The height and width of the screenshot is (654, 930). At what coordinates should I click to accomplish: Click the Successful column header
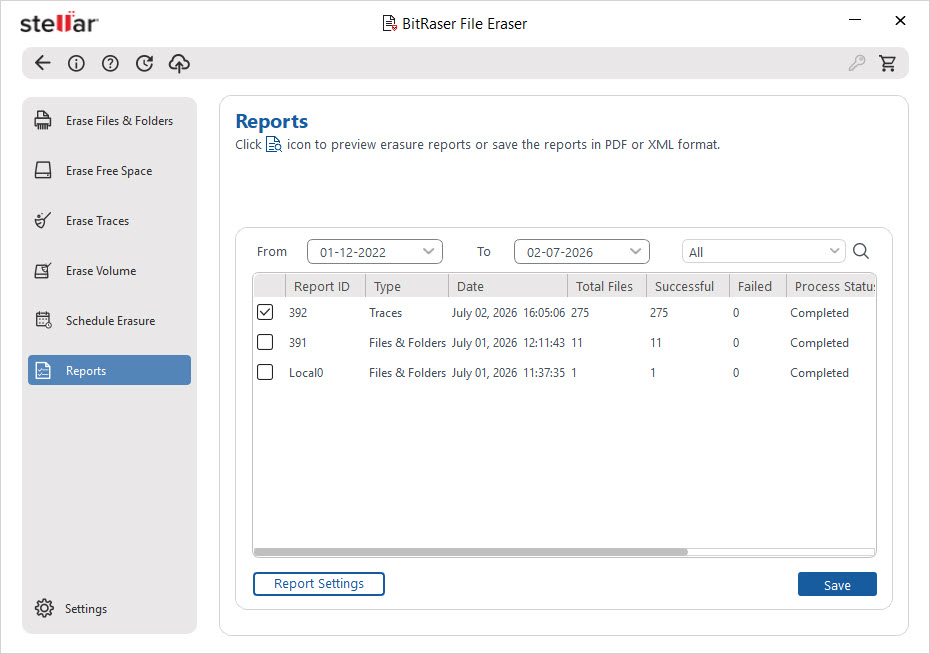(x=687, y=286)
